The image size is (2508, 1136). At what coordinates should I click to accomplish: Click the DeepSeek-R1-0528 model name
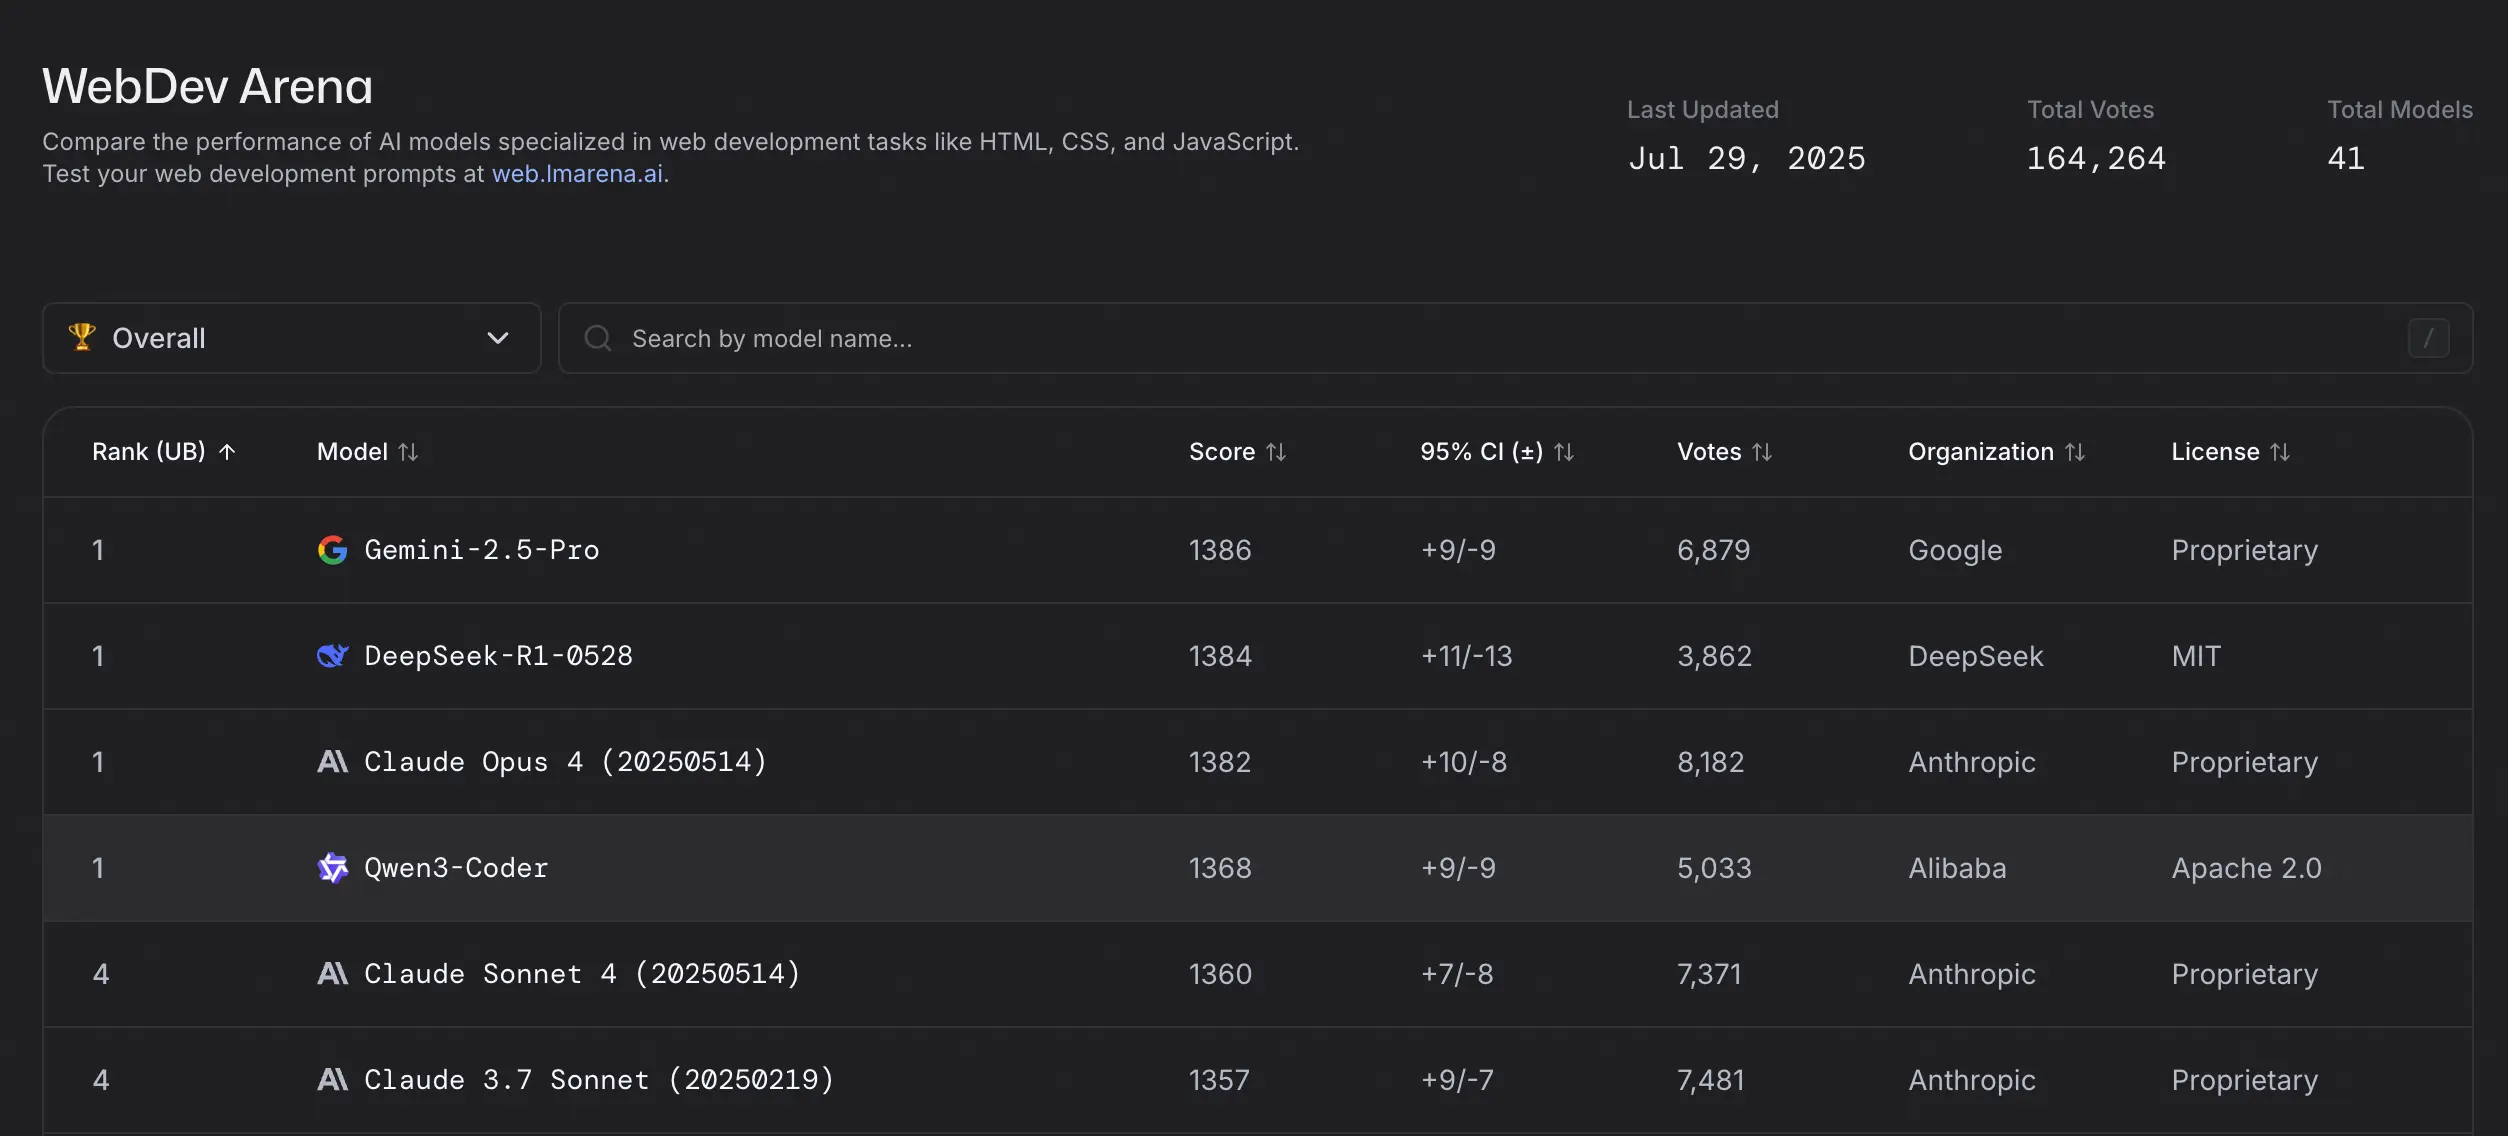point(498,656)
